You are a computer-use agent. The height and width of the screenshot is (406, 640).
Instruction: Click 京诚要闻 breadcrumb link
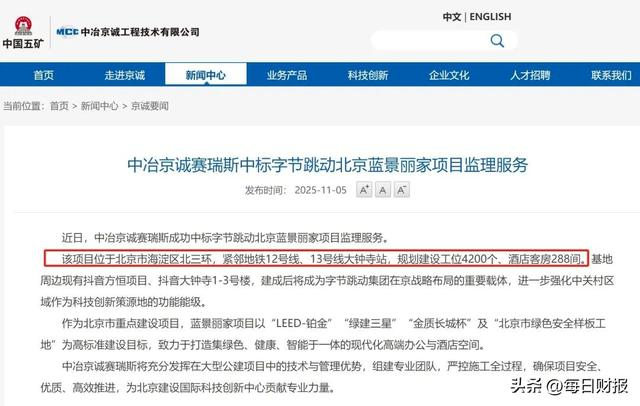tap(150, 106)
